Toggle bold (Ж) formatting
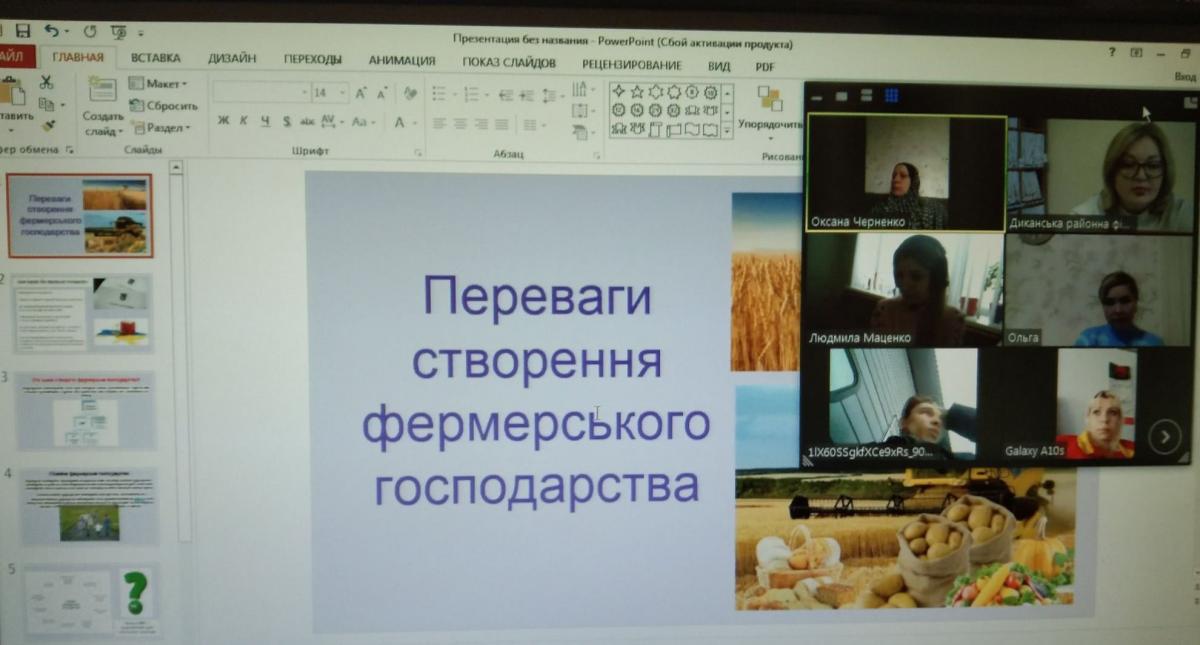 coord(223,122)
